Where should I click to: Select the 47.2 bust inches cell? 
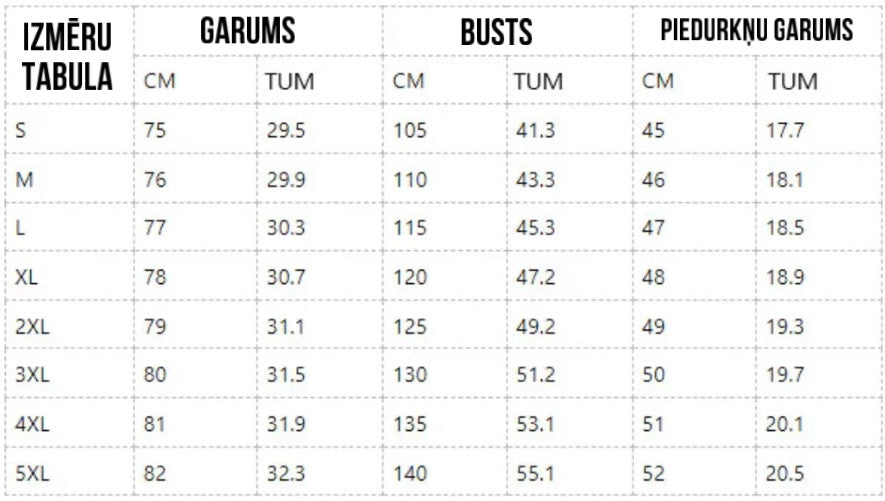pyautogui.click(x=534, y=277)
